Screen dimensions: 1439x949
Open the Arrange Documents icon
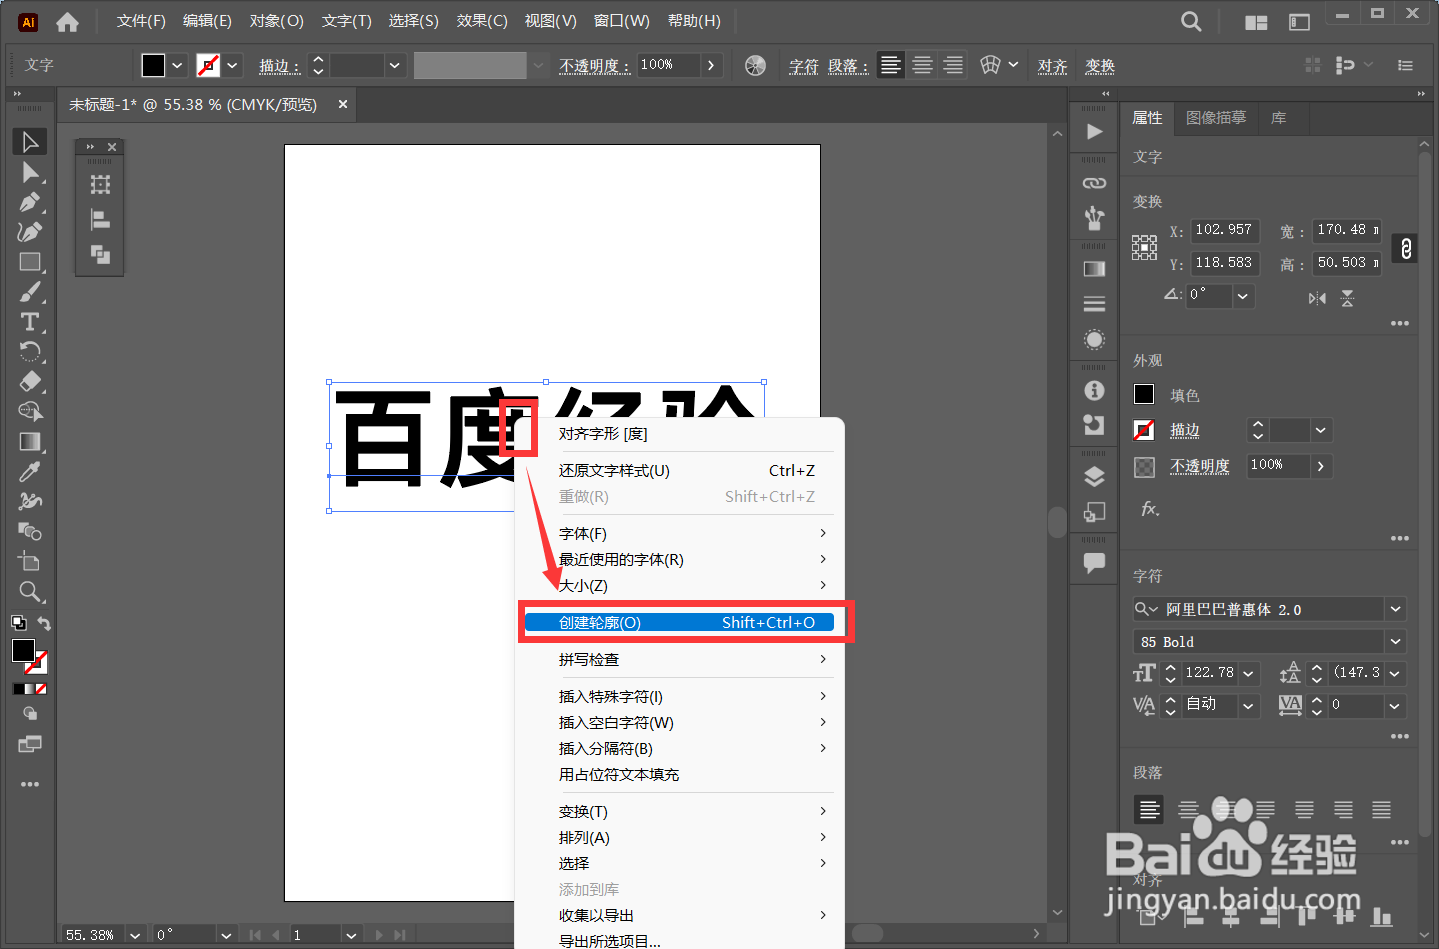[1256, 22]
